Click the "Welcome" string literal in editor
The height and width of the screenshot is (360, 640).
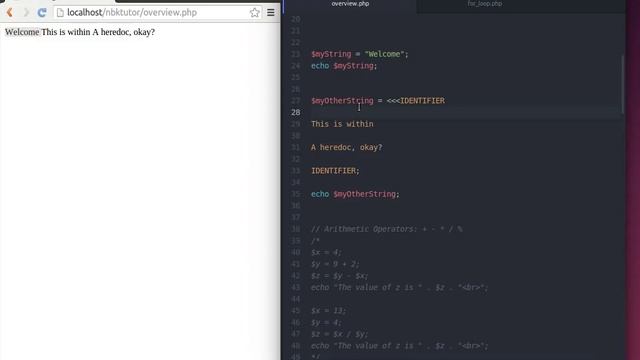coord(384,54)
